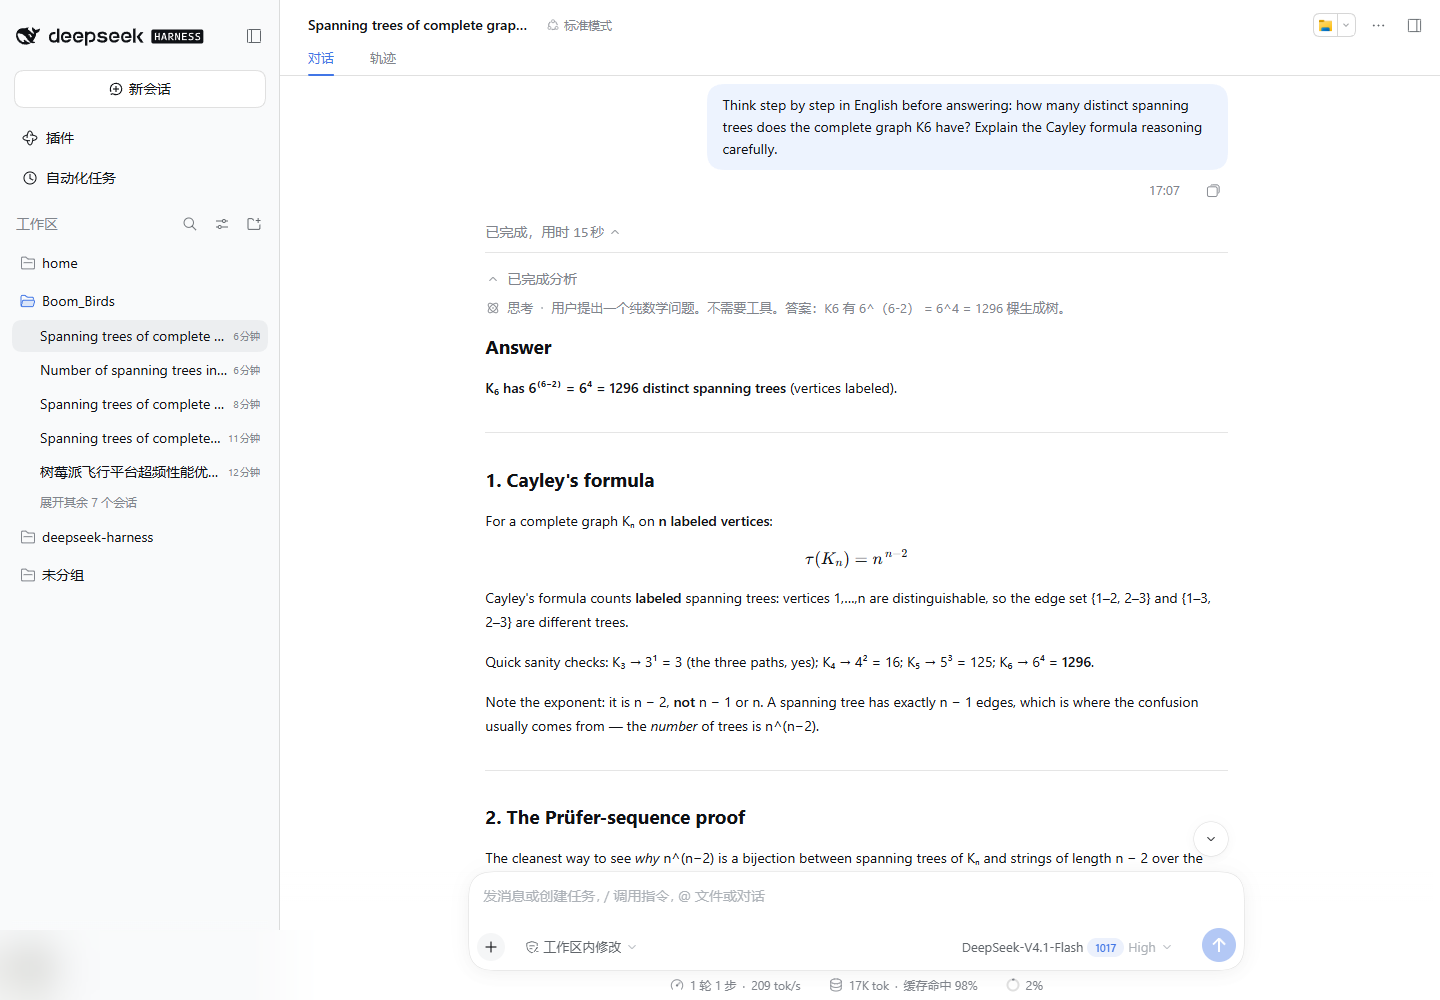1440x1000 pixels.
Task: Collapse the 已完成，用时 15秒 summary
Action: (553, 232)
